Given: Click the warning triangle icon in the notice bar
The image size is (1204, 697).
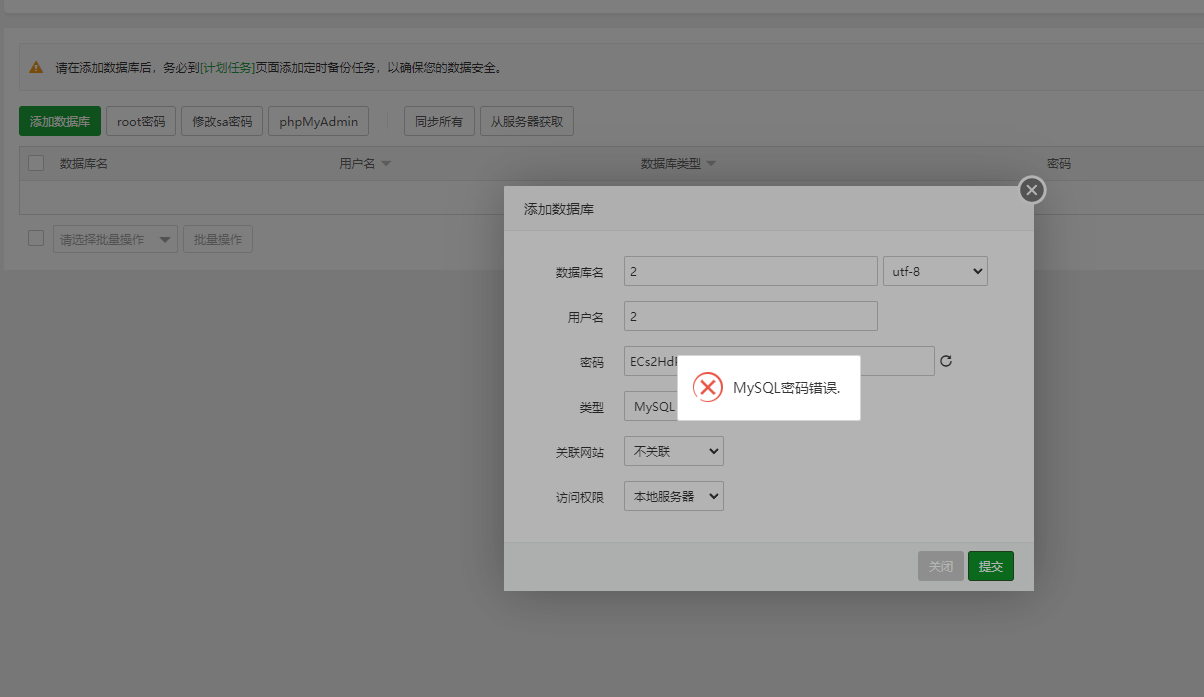Looking at the screenshot, I should click(x=36, y=67).
